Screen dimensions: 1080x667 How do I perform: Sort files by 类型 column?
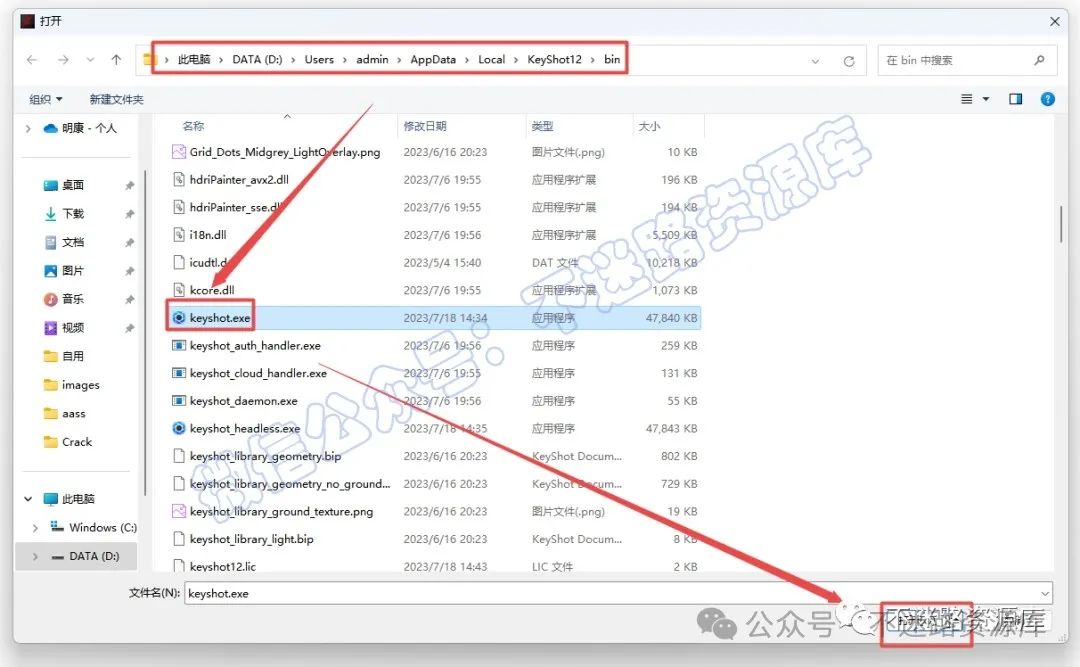pos(542,126)
